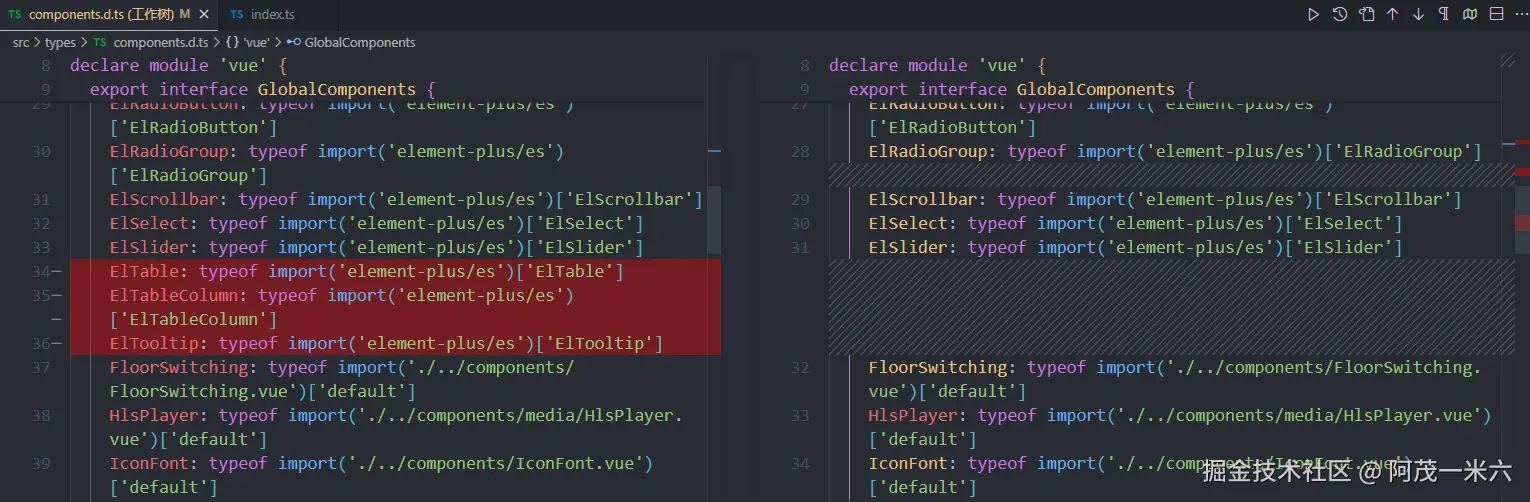Image resolution: width=1530 pixels, height=502 pixels.
Task: Click the red marker in the diff overview ruler
Action: pos(1522,223)
